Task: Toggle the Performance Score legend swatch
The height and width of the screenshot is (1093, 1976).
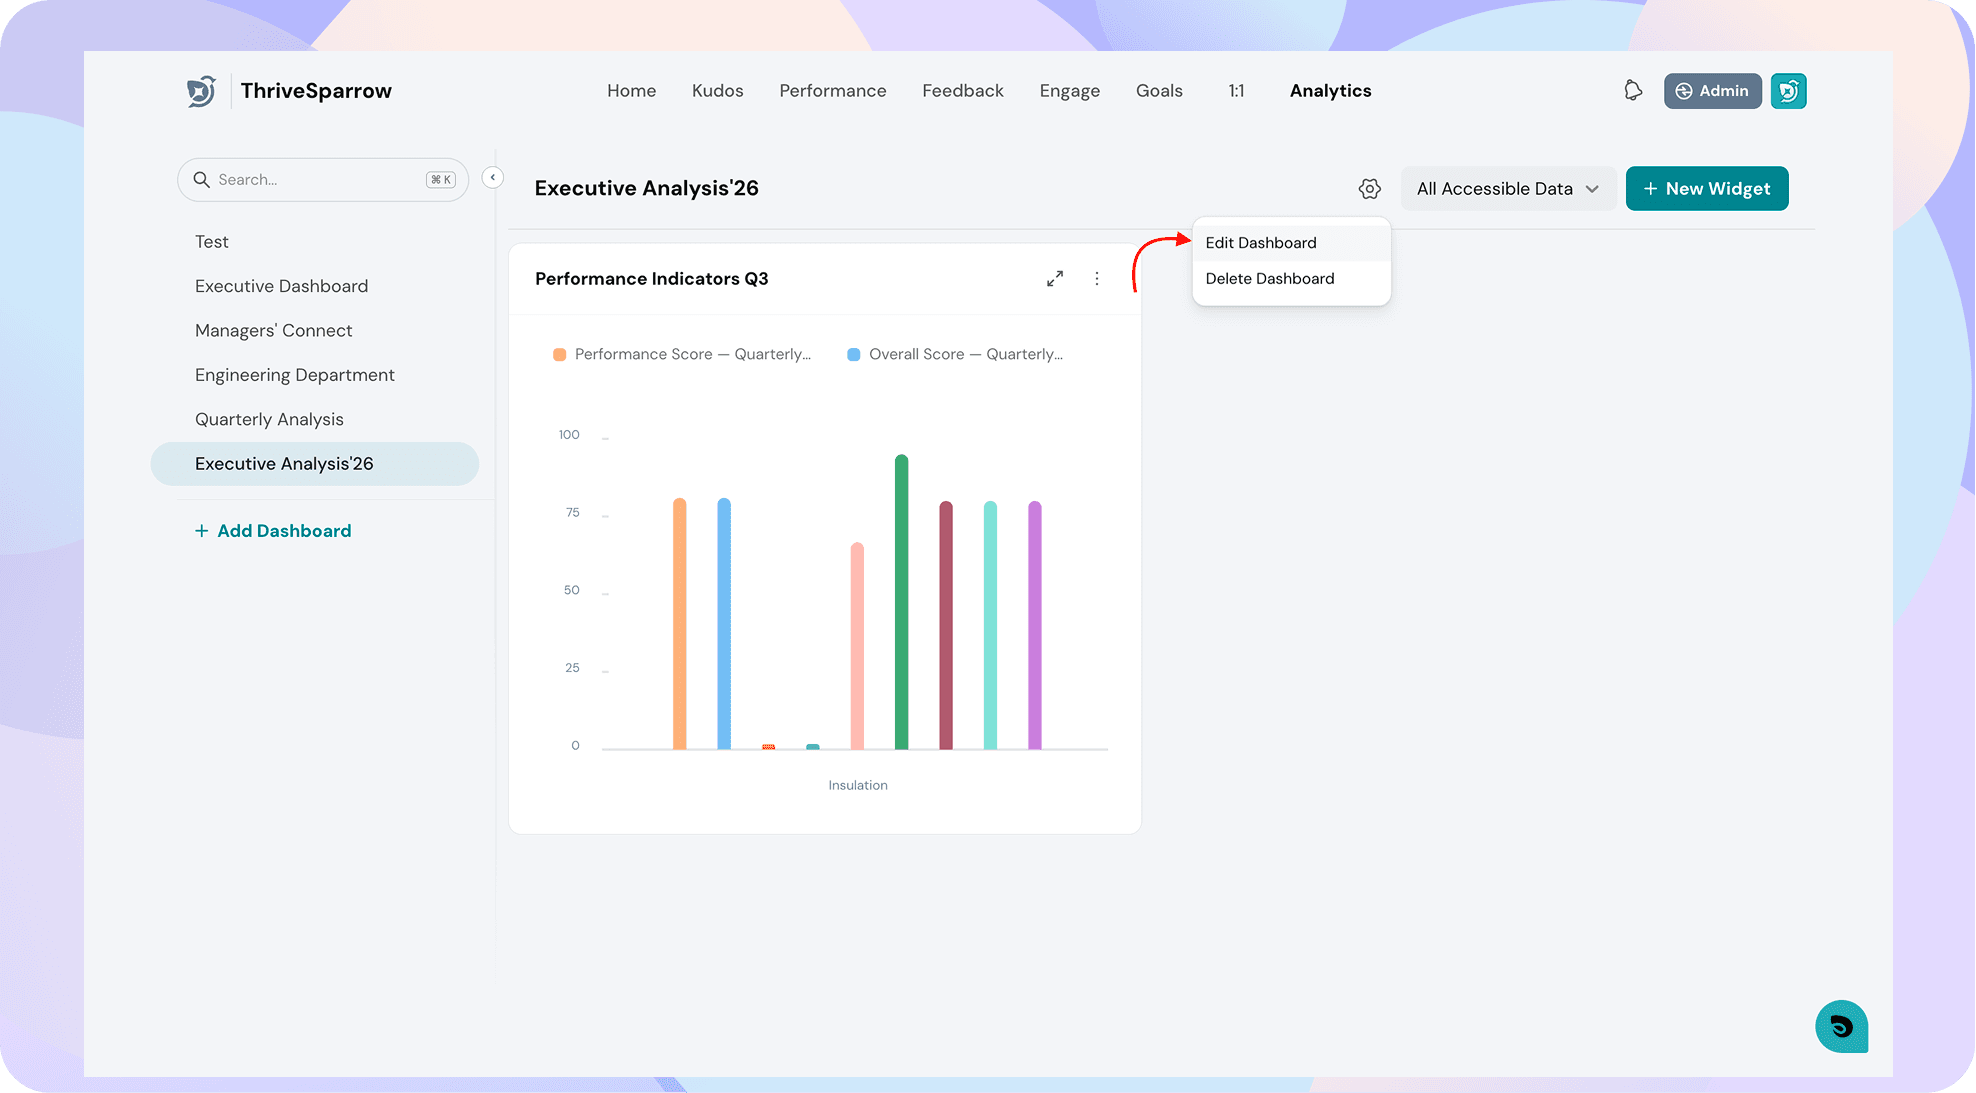Action: pos(560,355)
